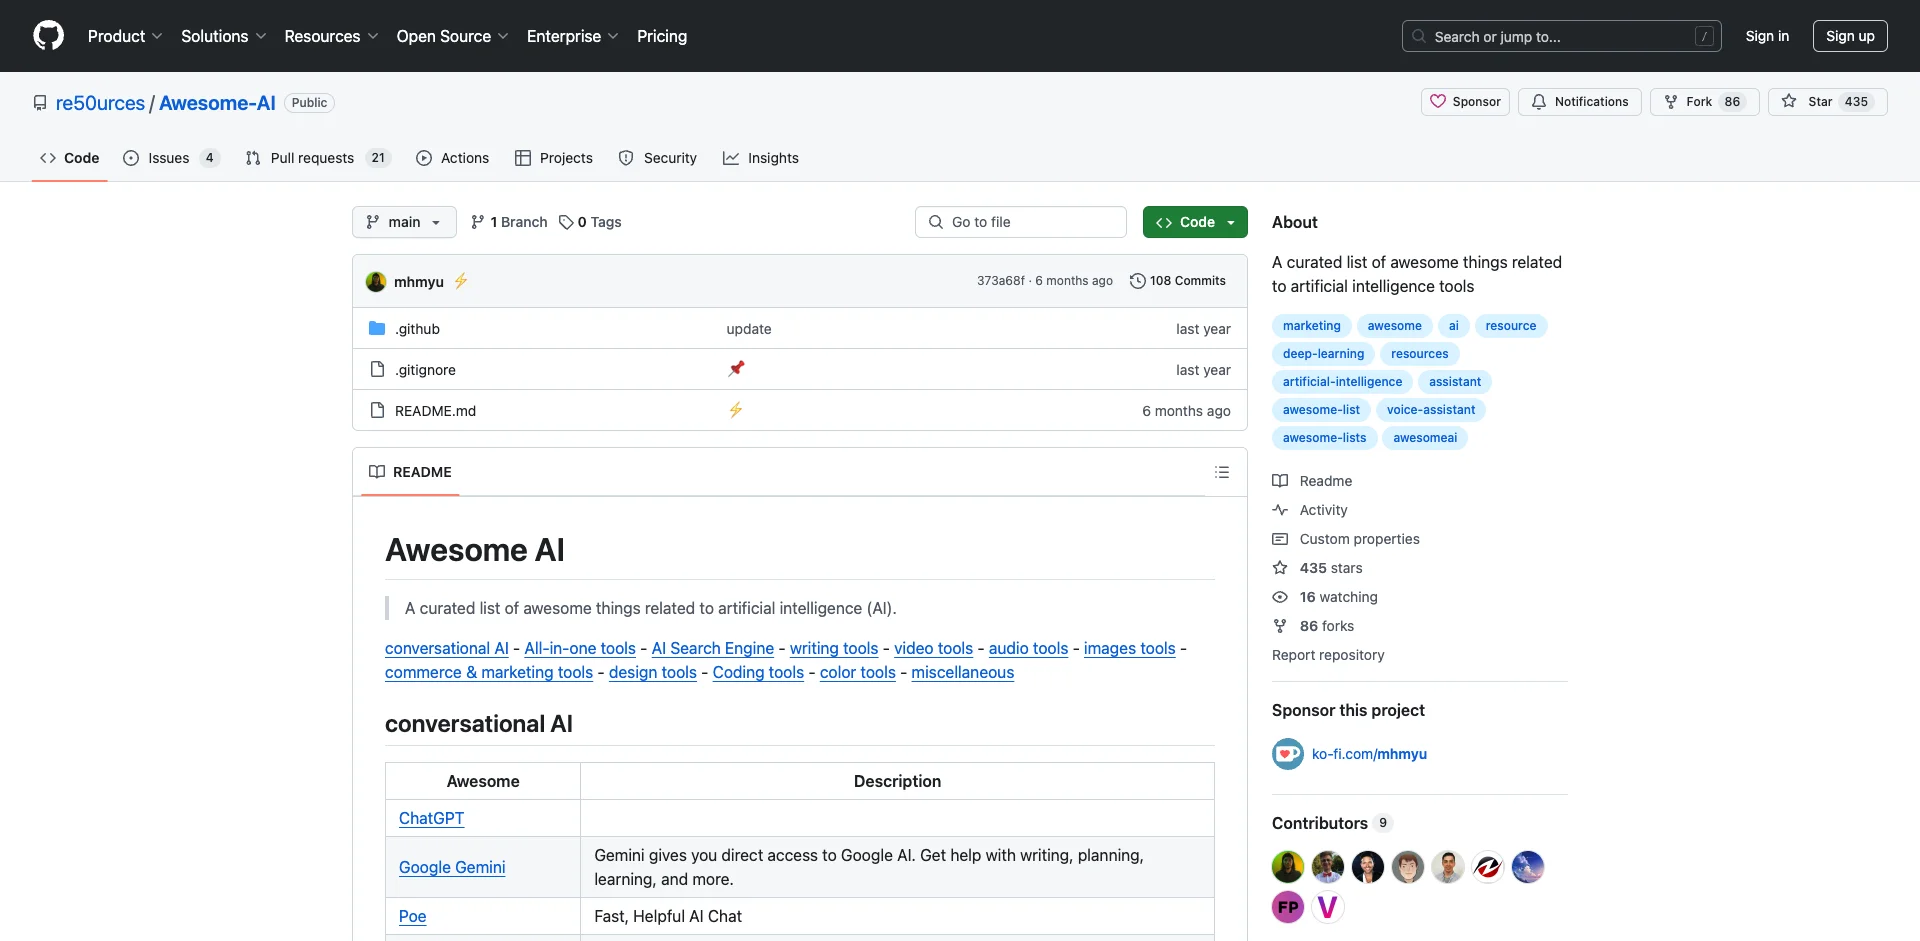
Task: Open the main branch dropdown
Action: click(404, 222)
